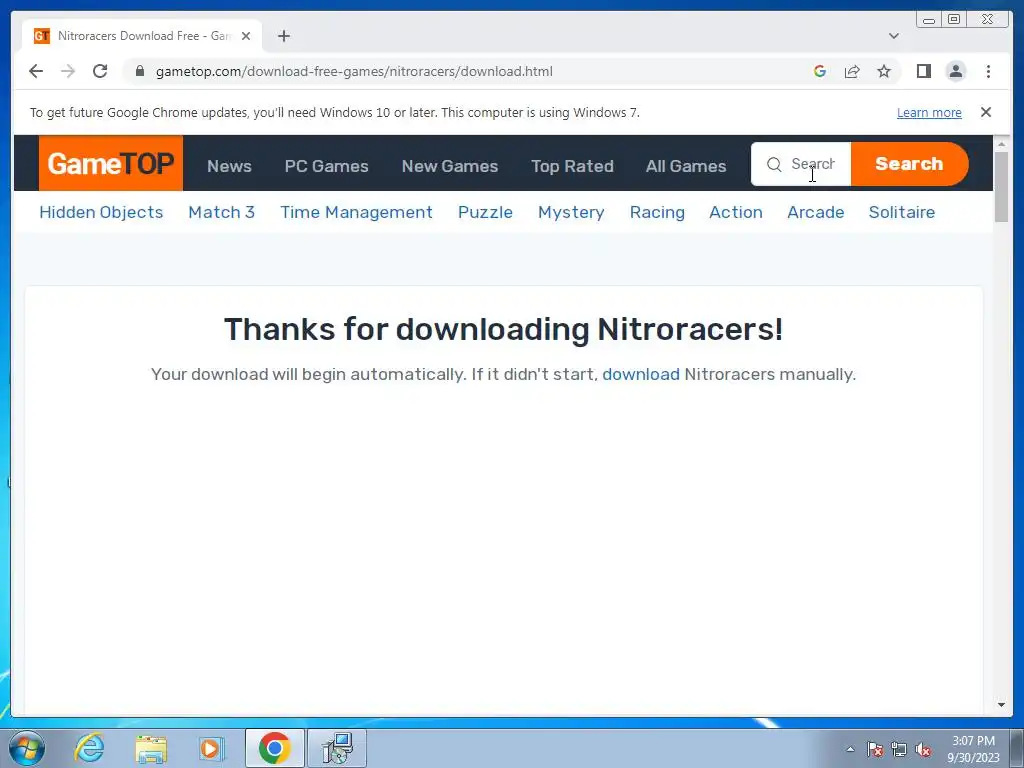Open the Chrome three-dot menu
Viewport: 1024px width, 768px height.
(x=988, y=71)
